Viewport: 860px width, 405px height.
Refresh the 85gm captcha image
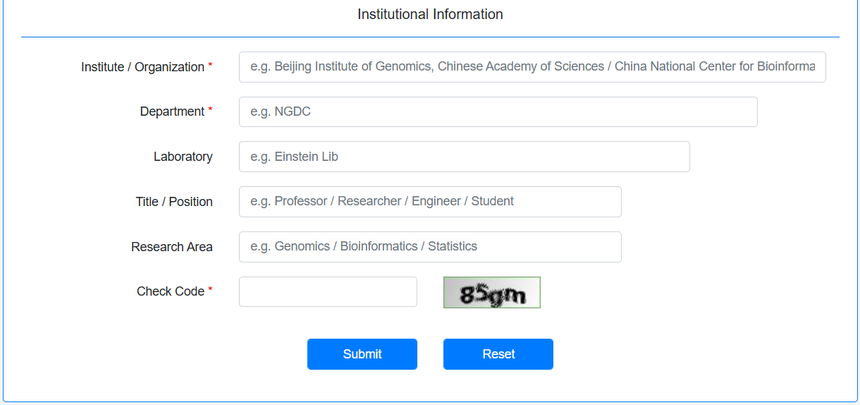(492, 293)
